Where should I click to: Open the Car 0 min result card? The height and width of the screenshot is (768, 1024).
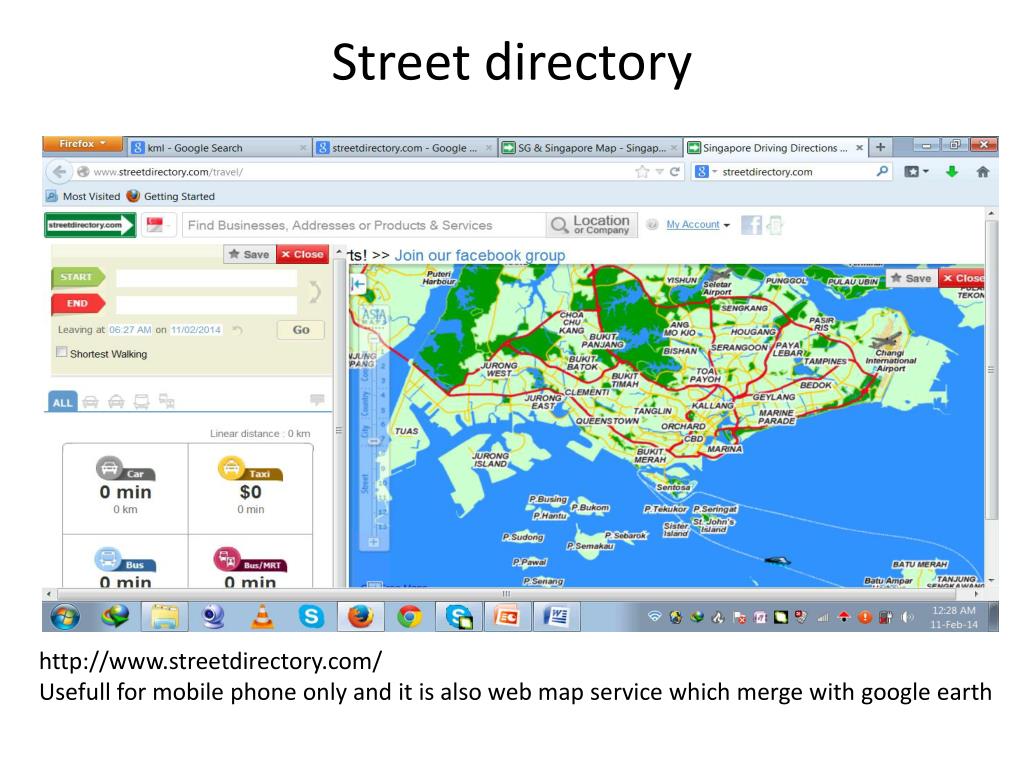pyautogui.click(x=125, y=488)
